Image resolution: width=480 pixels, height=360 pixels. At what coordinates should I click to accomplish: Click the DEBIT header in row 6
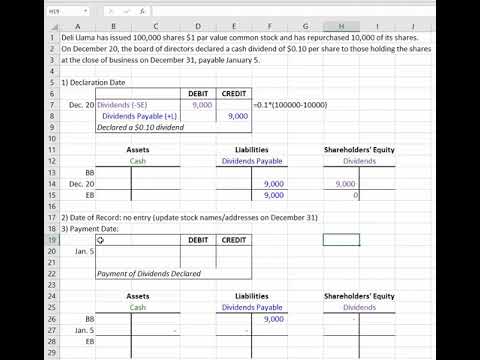coord(198,94)
